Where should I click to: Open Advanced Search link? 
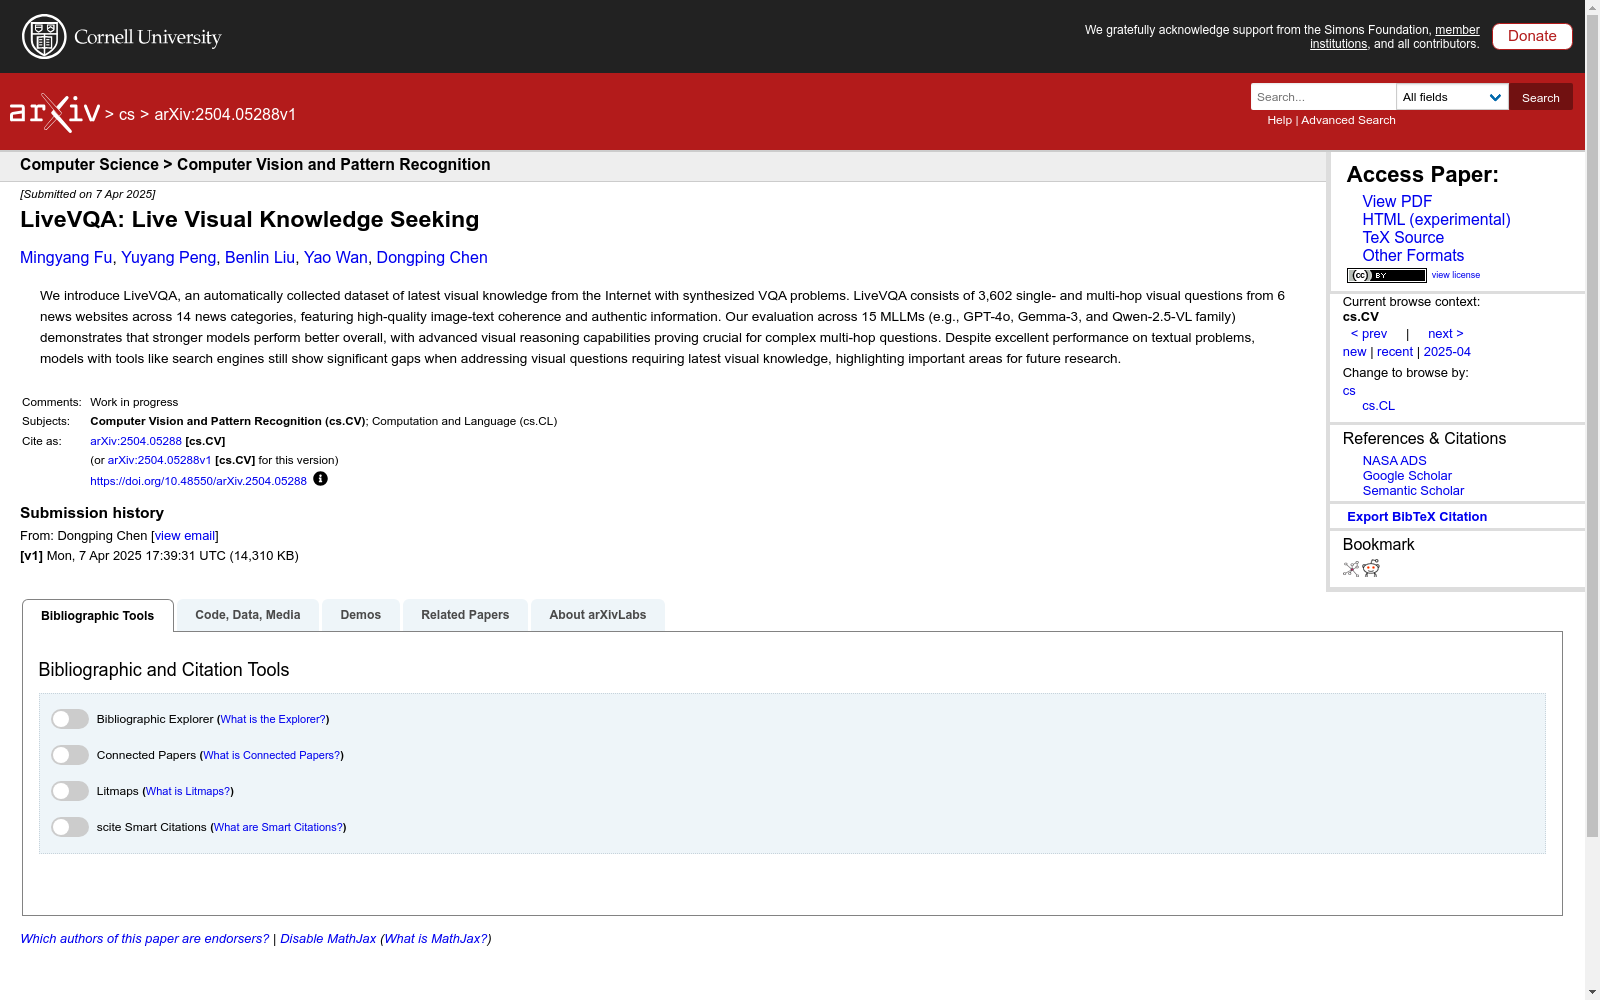(1348, 120)
